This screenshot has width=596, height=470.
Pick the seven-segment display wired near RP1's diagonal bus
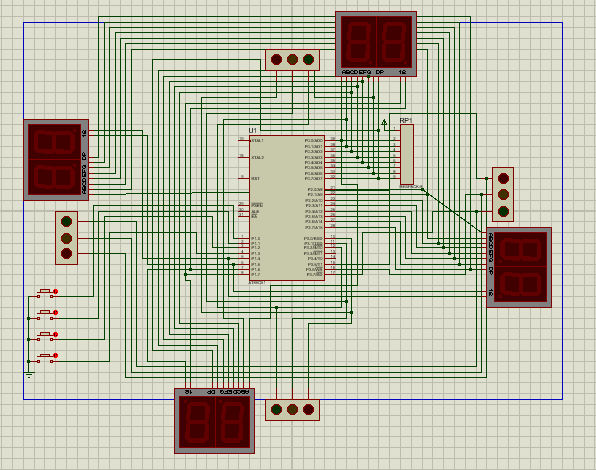(x=519, y=267)
